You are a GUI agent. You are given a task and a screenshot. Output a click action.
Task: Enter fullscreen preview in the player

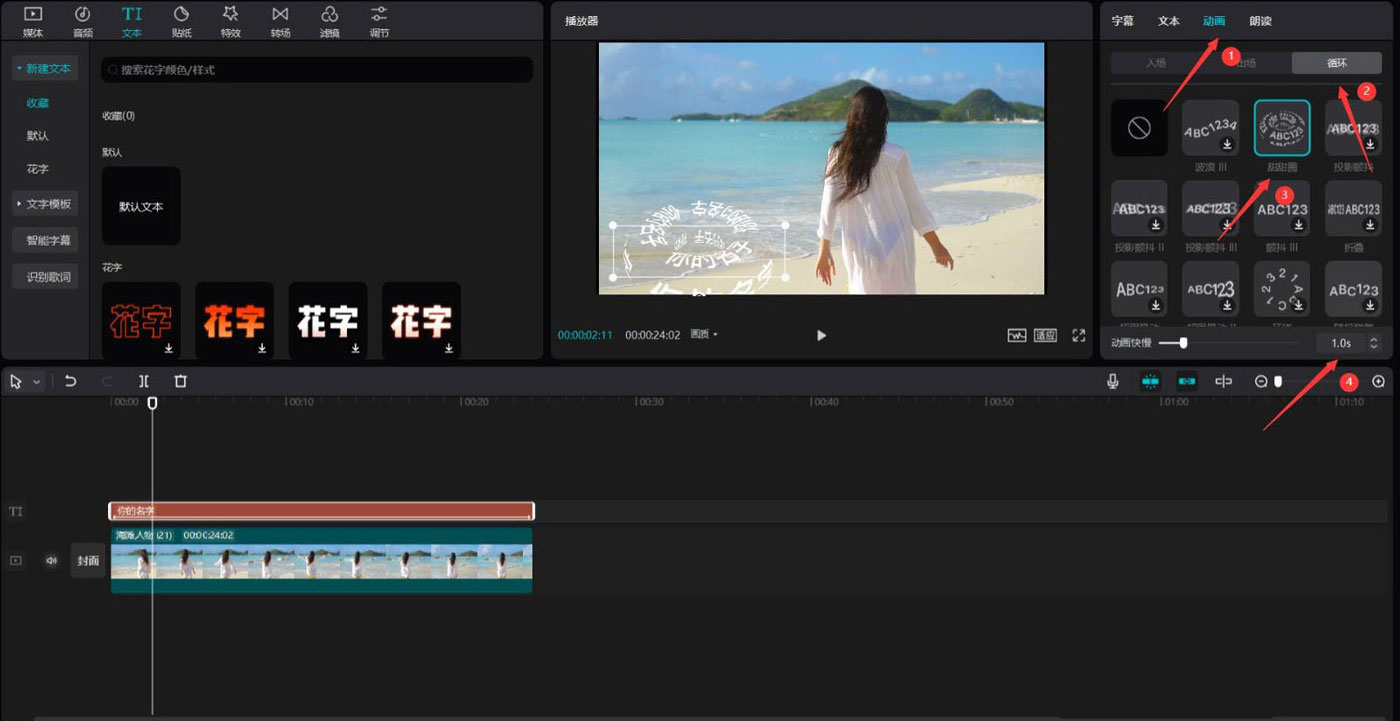point(1078,335)
